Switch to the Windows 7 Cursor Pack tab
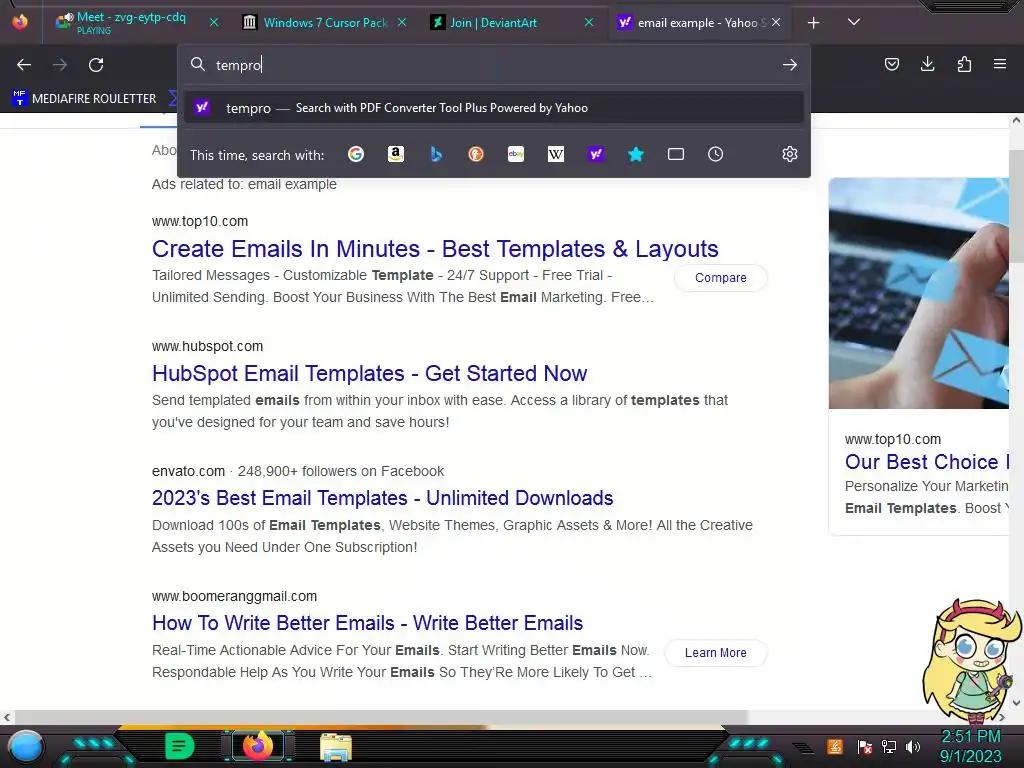Screen dimensions: 1024x768 325,22
